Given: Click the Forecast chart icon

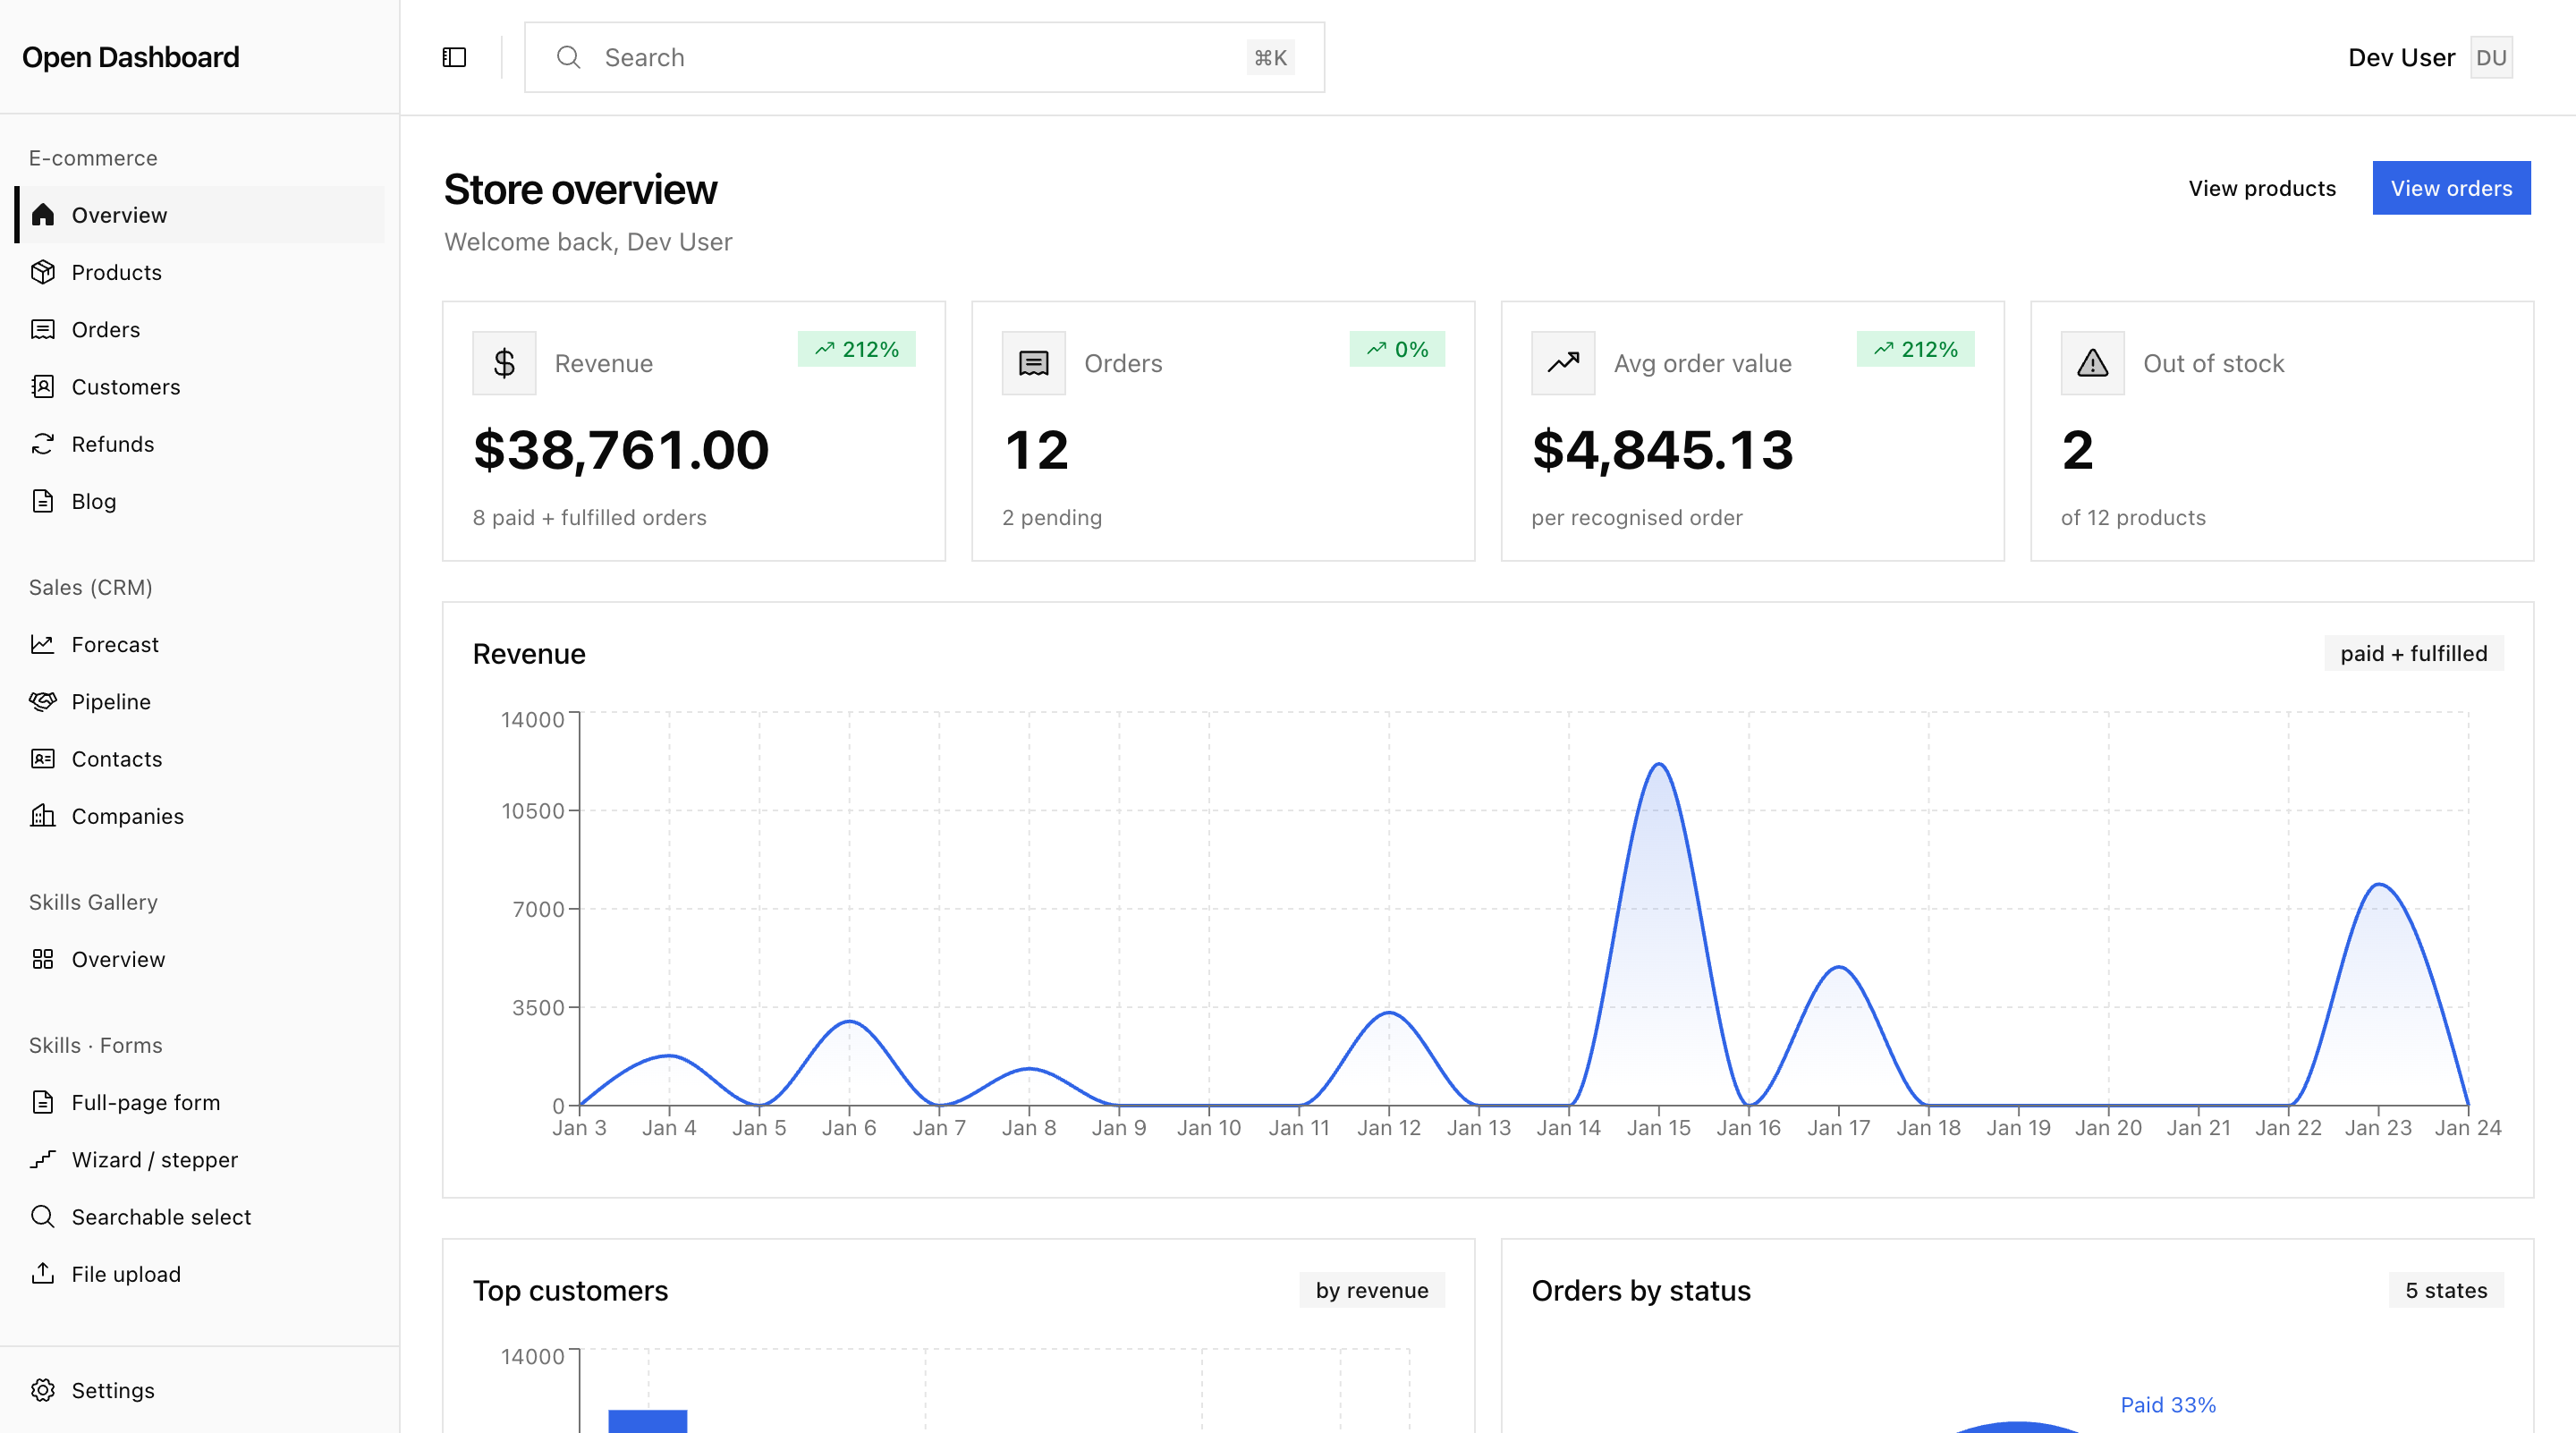Looking at the screenshot, I should (42, 644).
